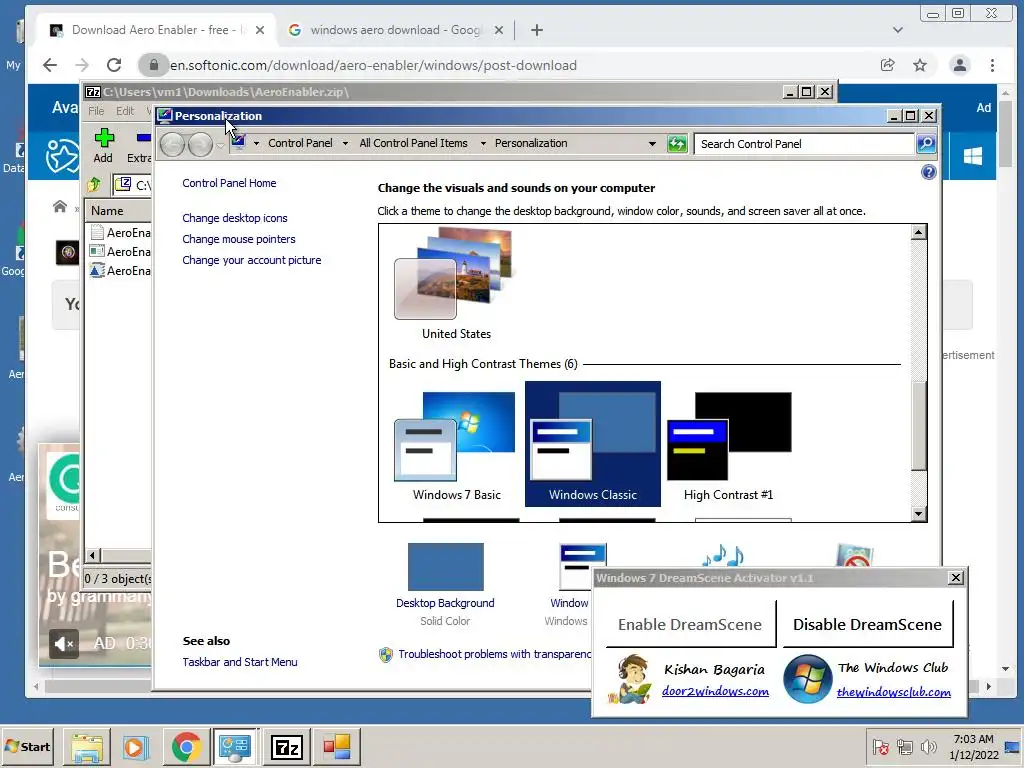Click All Control Panel Items breadcrumb

coord(413,143)
